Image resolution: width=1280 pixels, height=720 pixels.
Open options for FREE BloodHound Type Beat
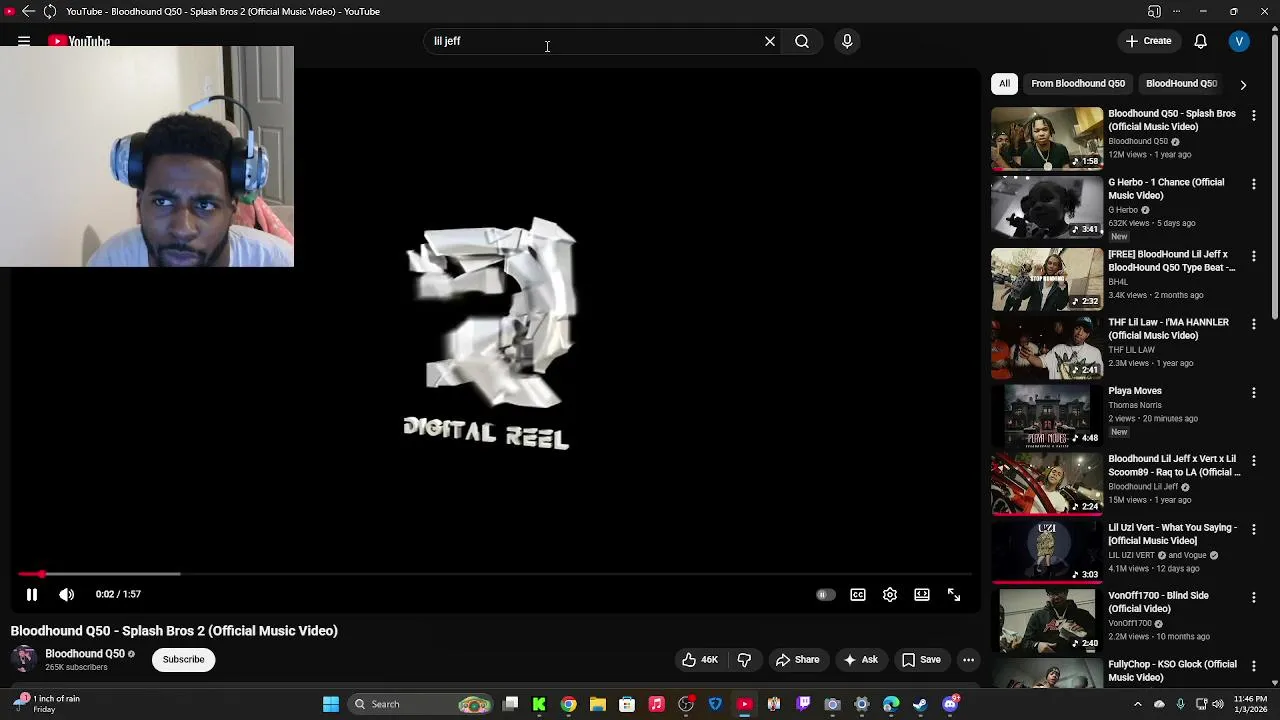point(1253,257)
